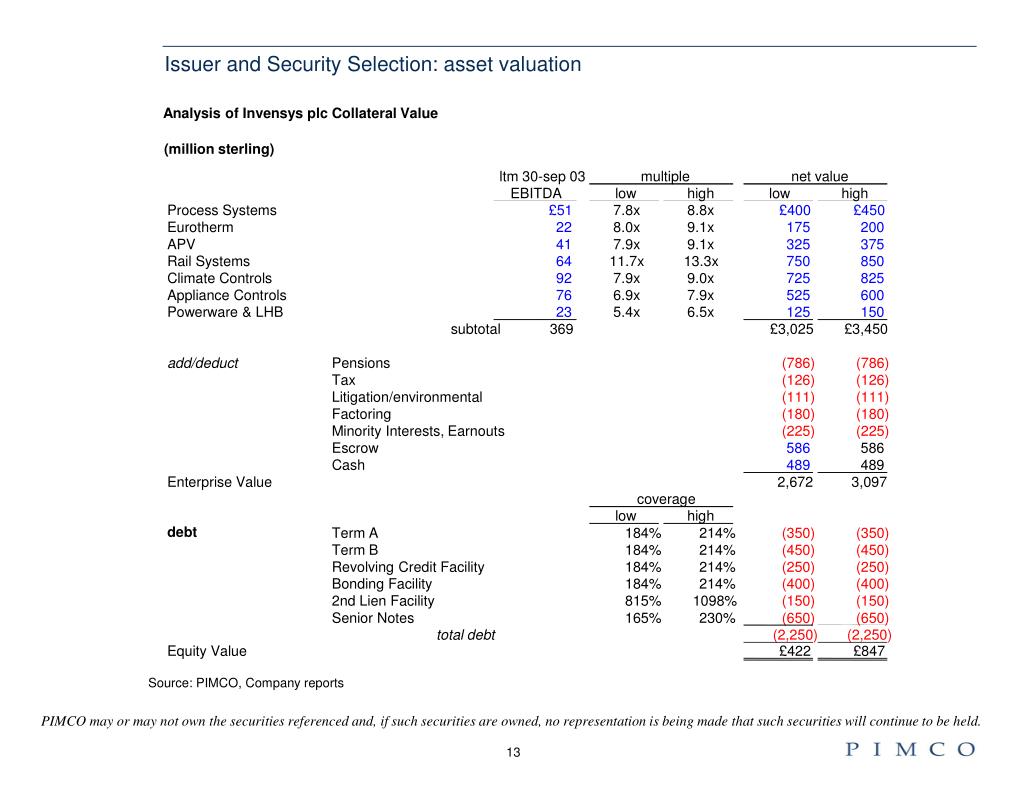Select the 'net value' column header
This screenshot has height=791, width=1024.
[819, 176]
